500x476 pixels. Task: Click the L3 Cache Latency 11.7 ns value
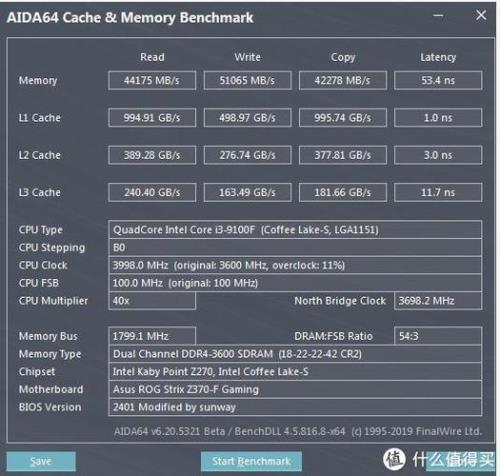point(438,192)
